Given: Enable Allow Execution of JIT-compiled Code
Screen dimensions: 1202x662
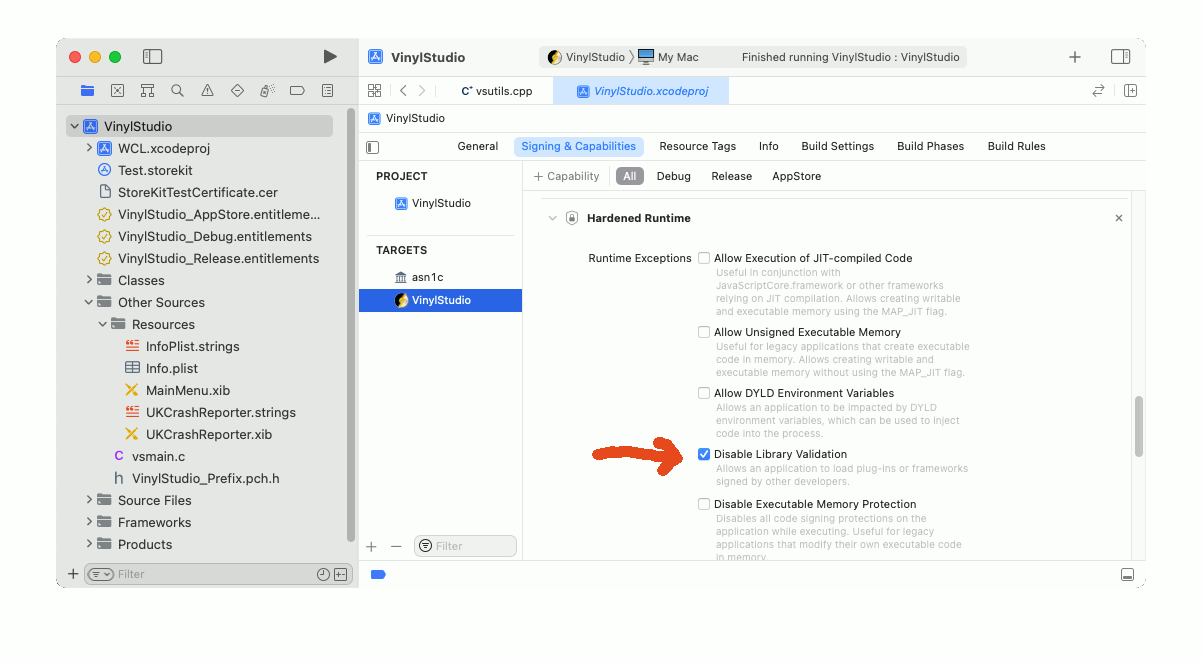Looking at the screenshot, I should coord(704,258).
